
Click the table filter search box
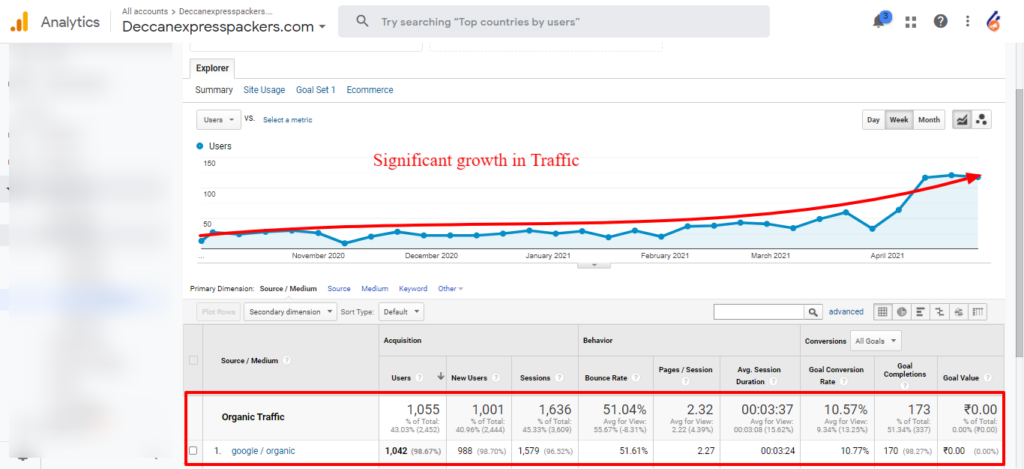click(x=760, y=312)
